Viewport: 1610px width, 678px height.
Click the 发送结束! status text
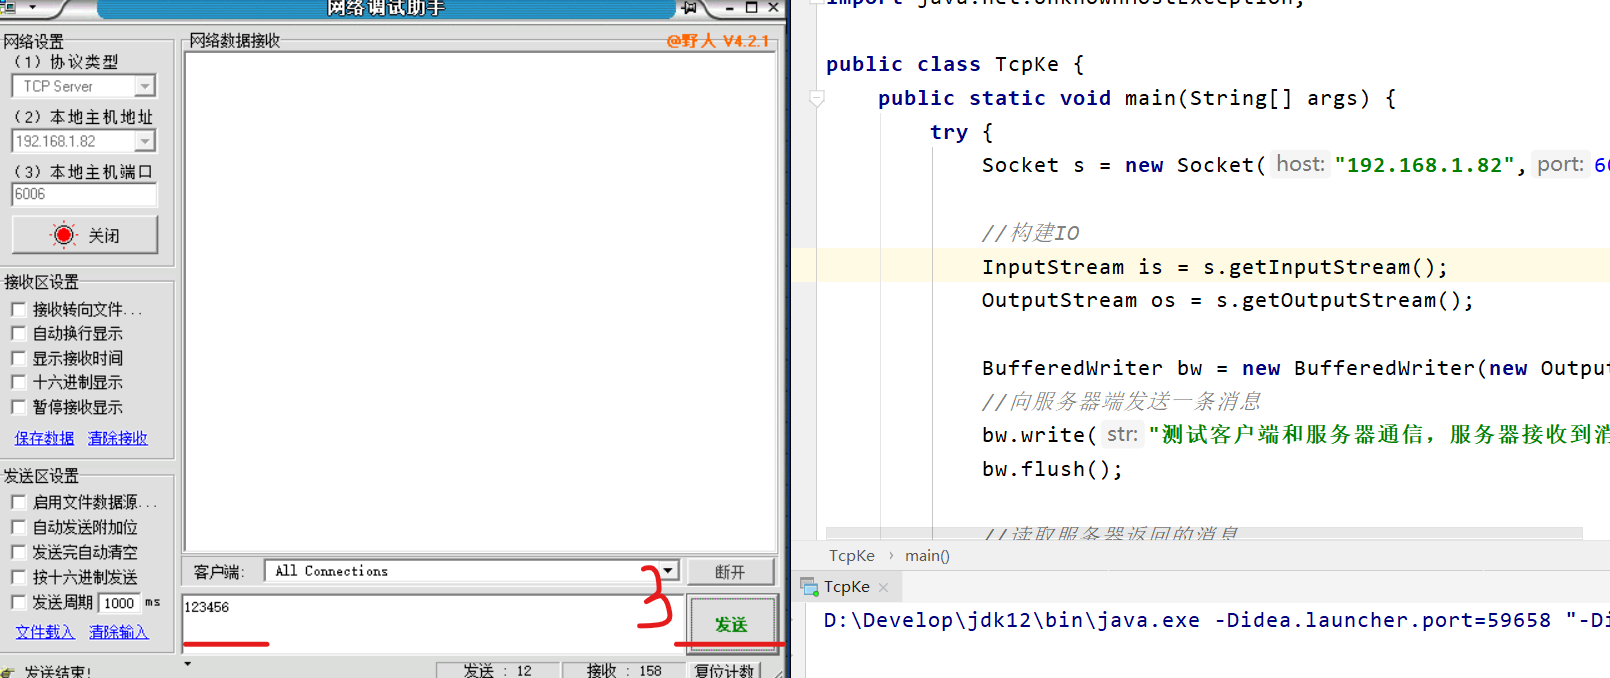(57, 672)
